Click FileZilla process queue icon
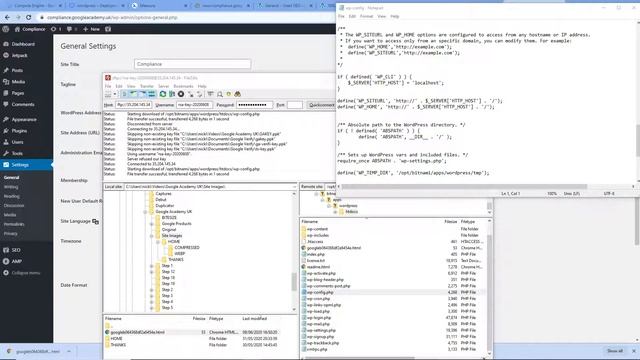The width and height of the screenshot is (640, 360). click(x=172, y=94)
